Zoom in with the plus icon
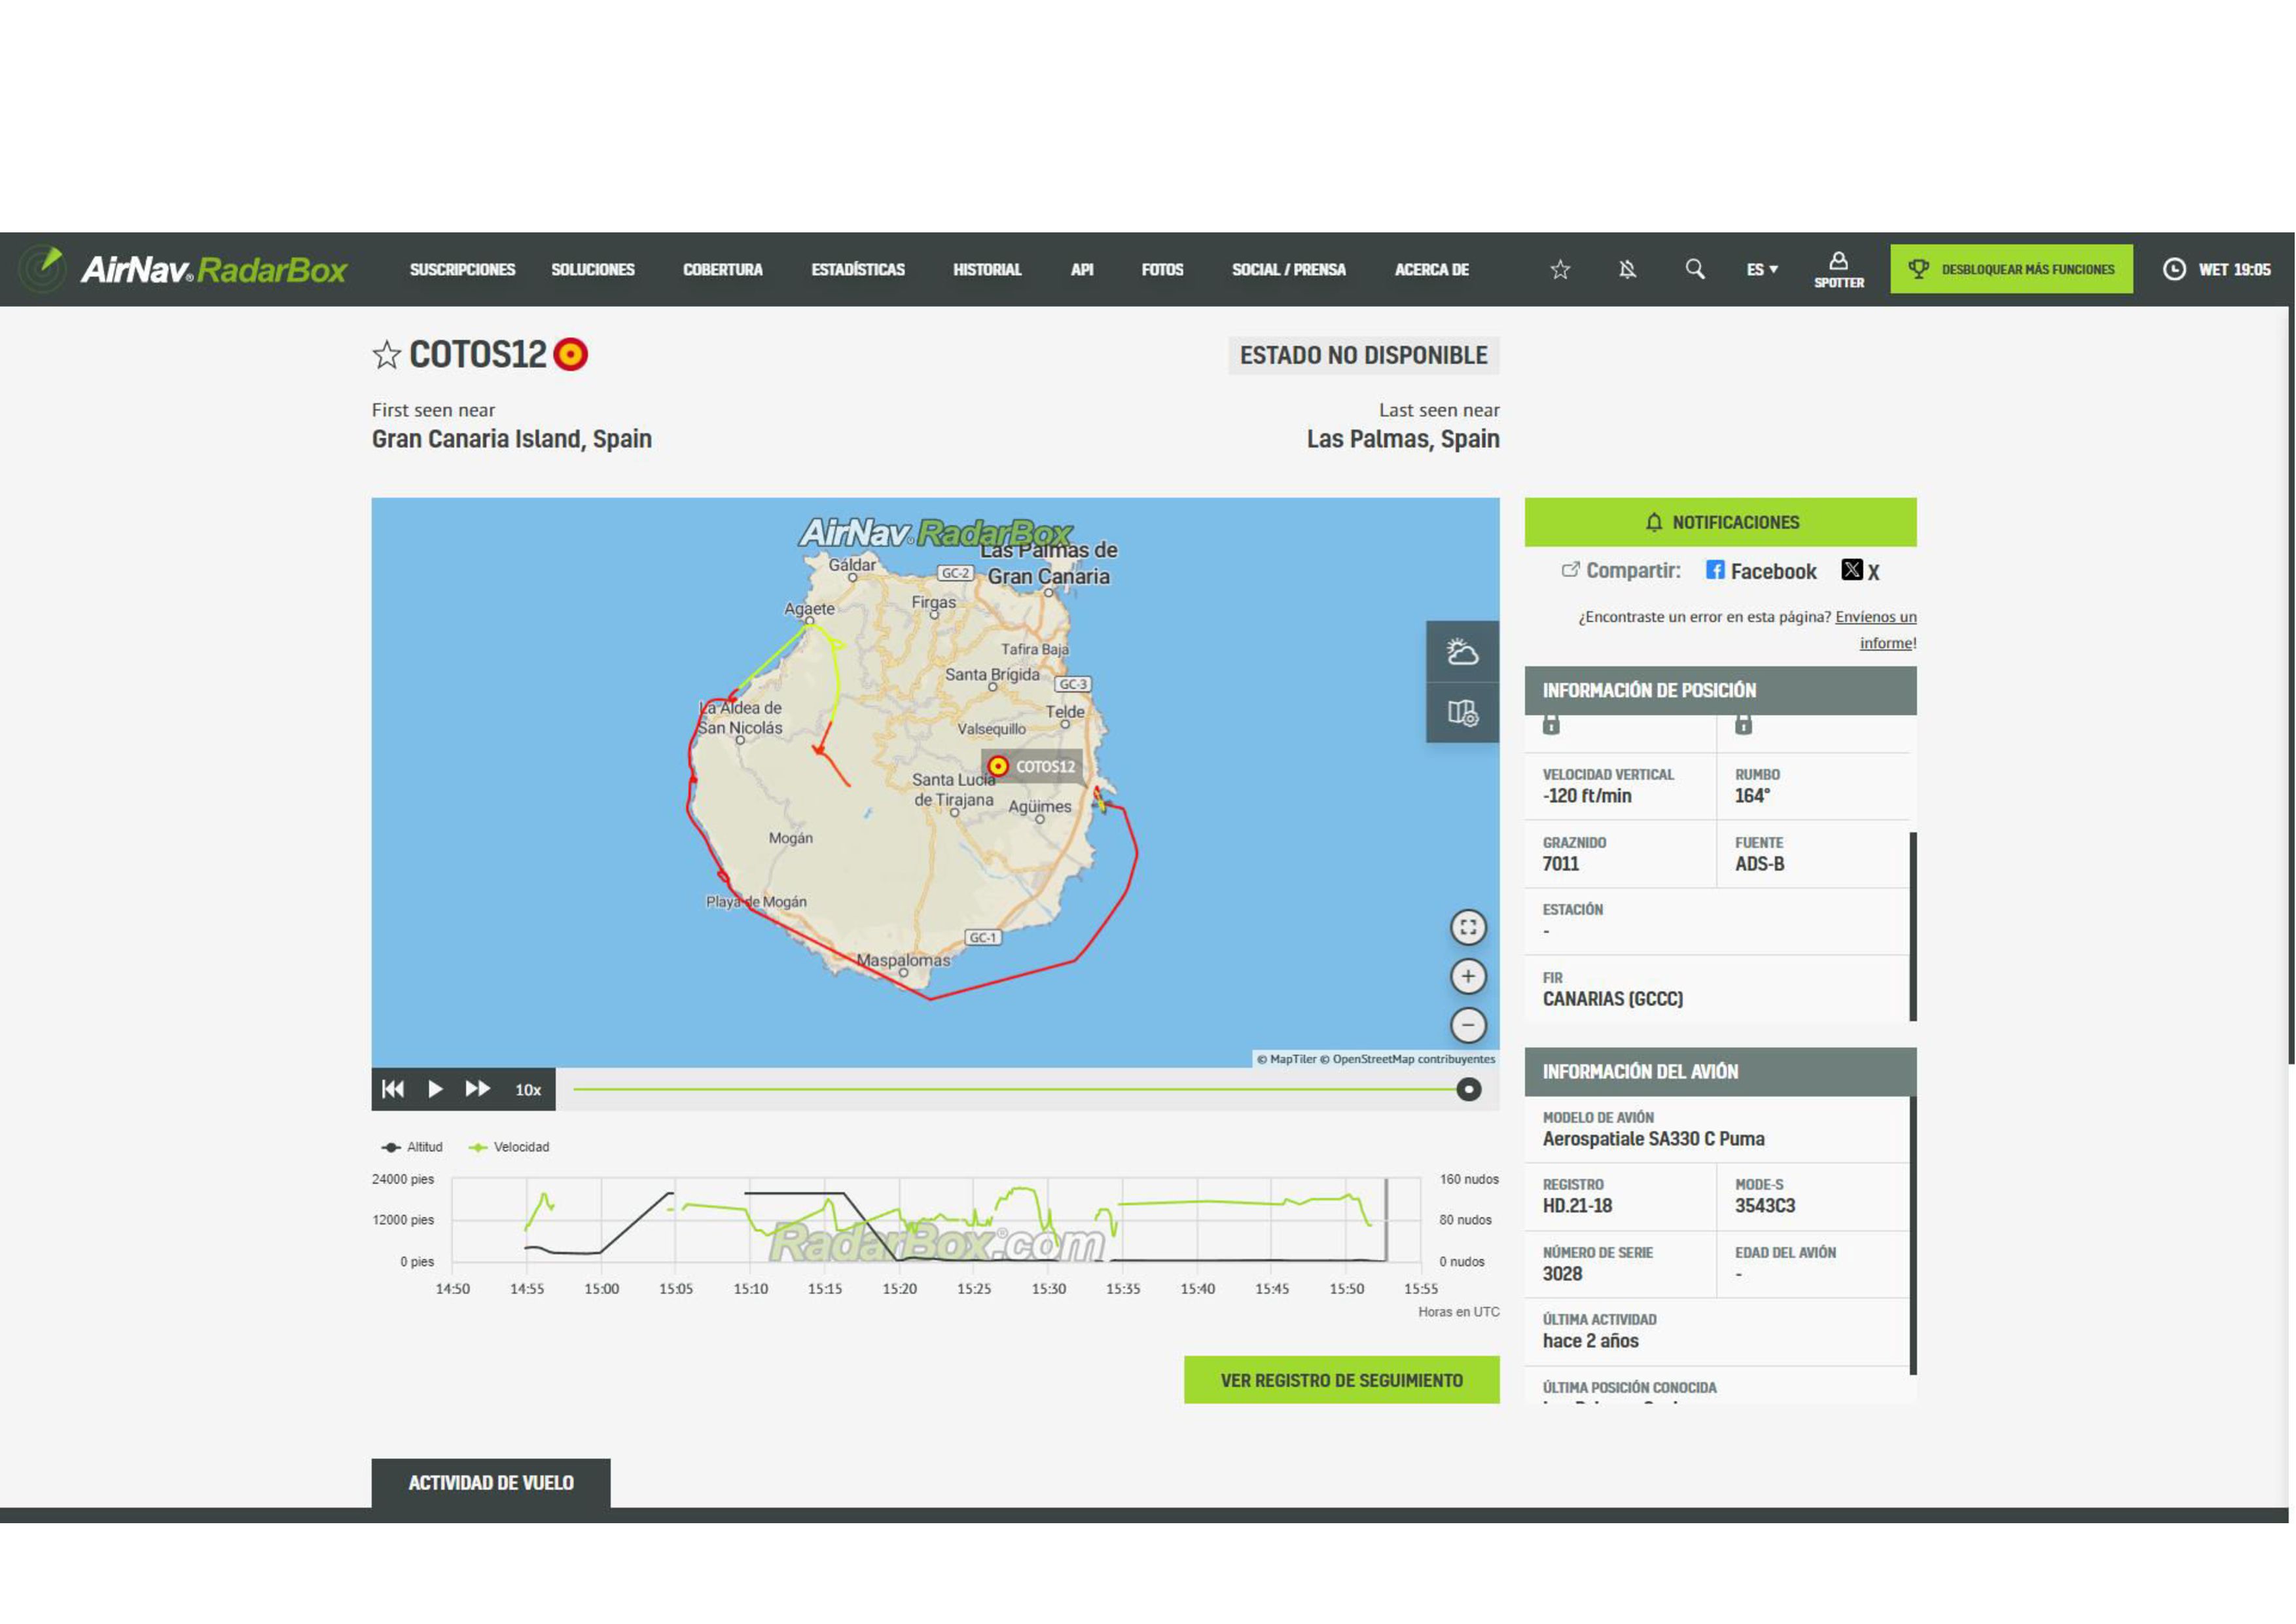 [x=1467, y=976]
